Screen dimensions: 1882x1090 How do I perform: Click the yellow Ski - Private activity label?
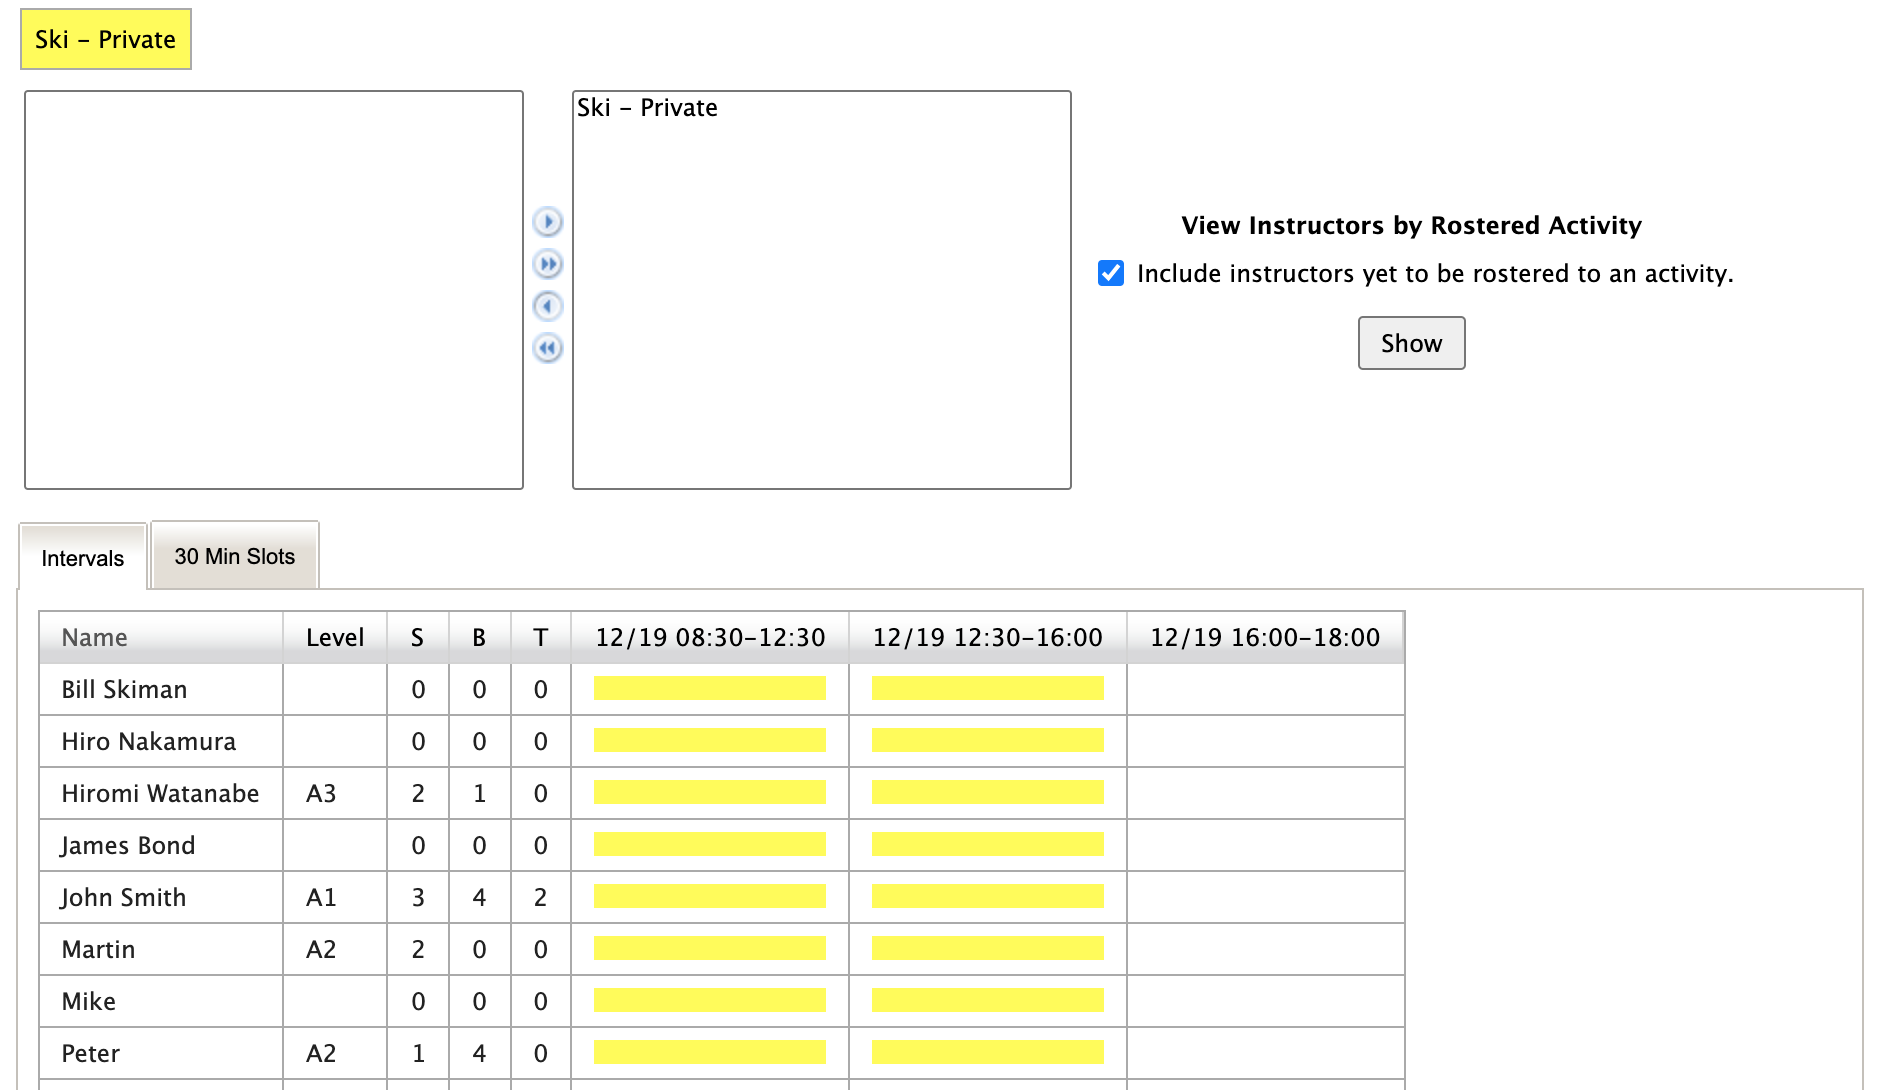105,40
